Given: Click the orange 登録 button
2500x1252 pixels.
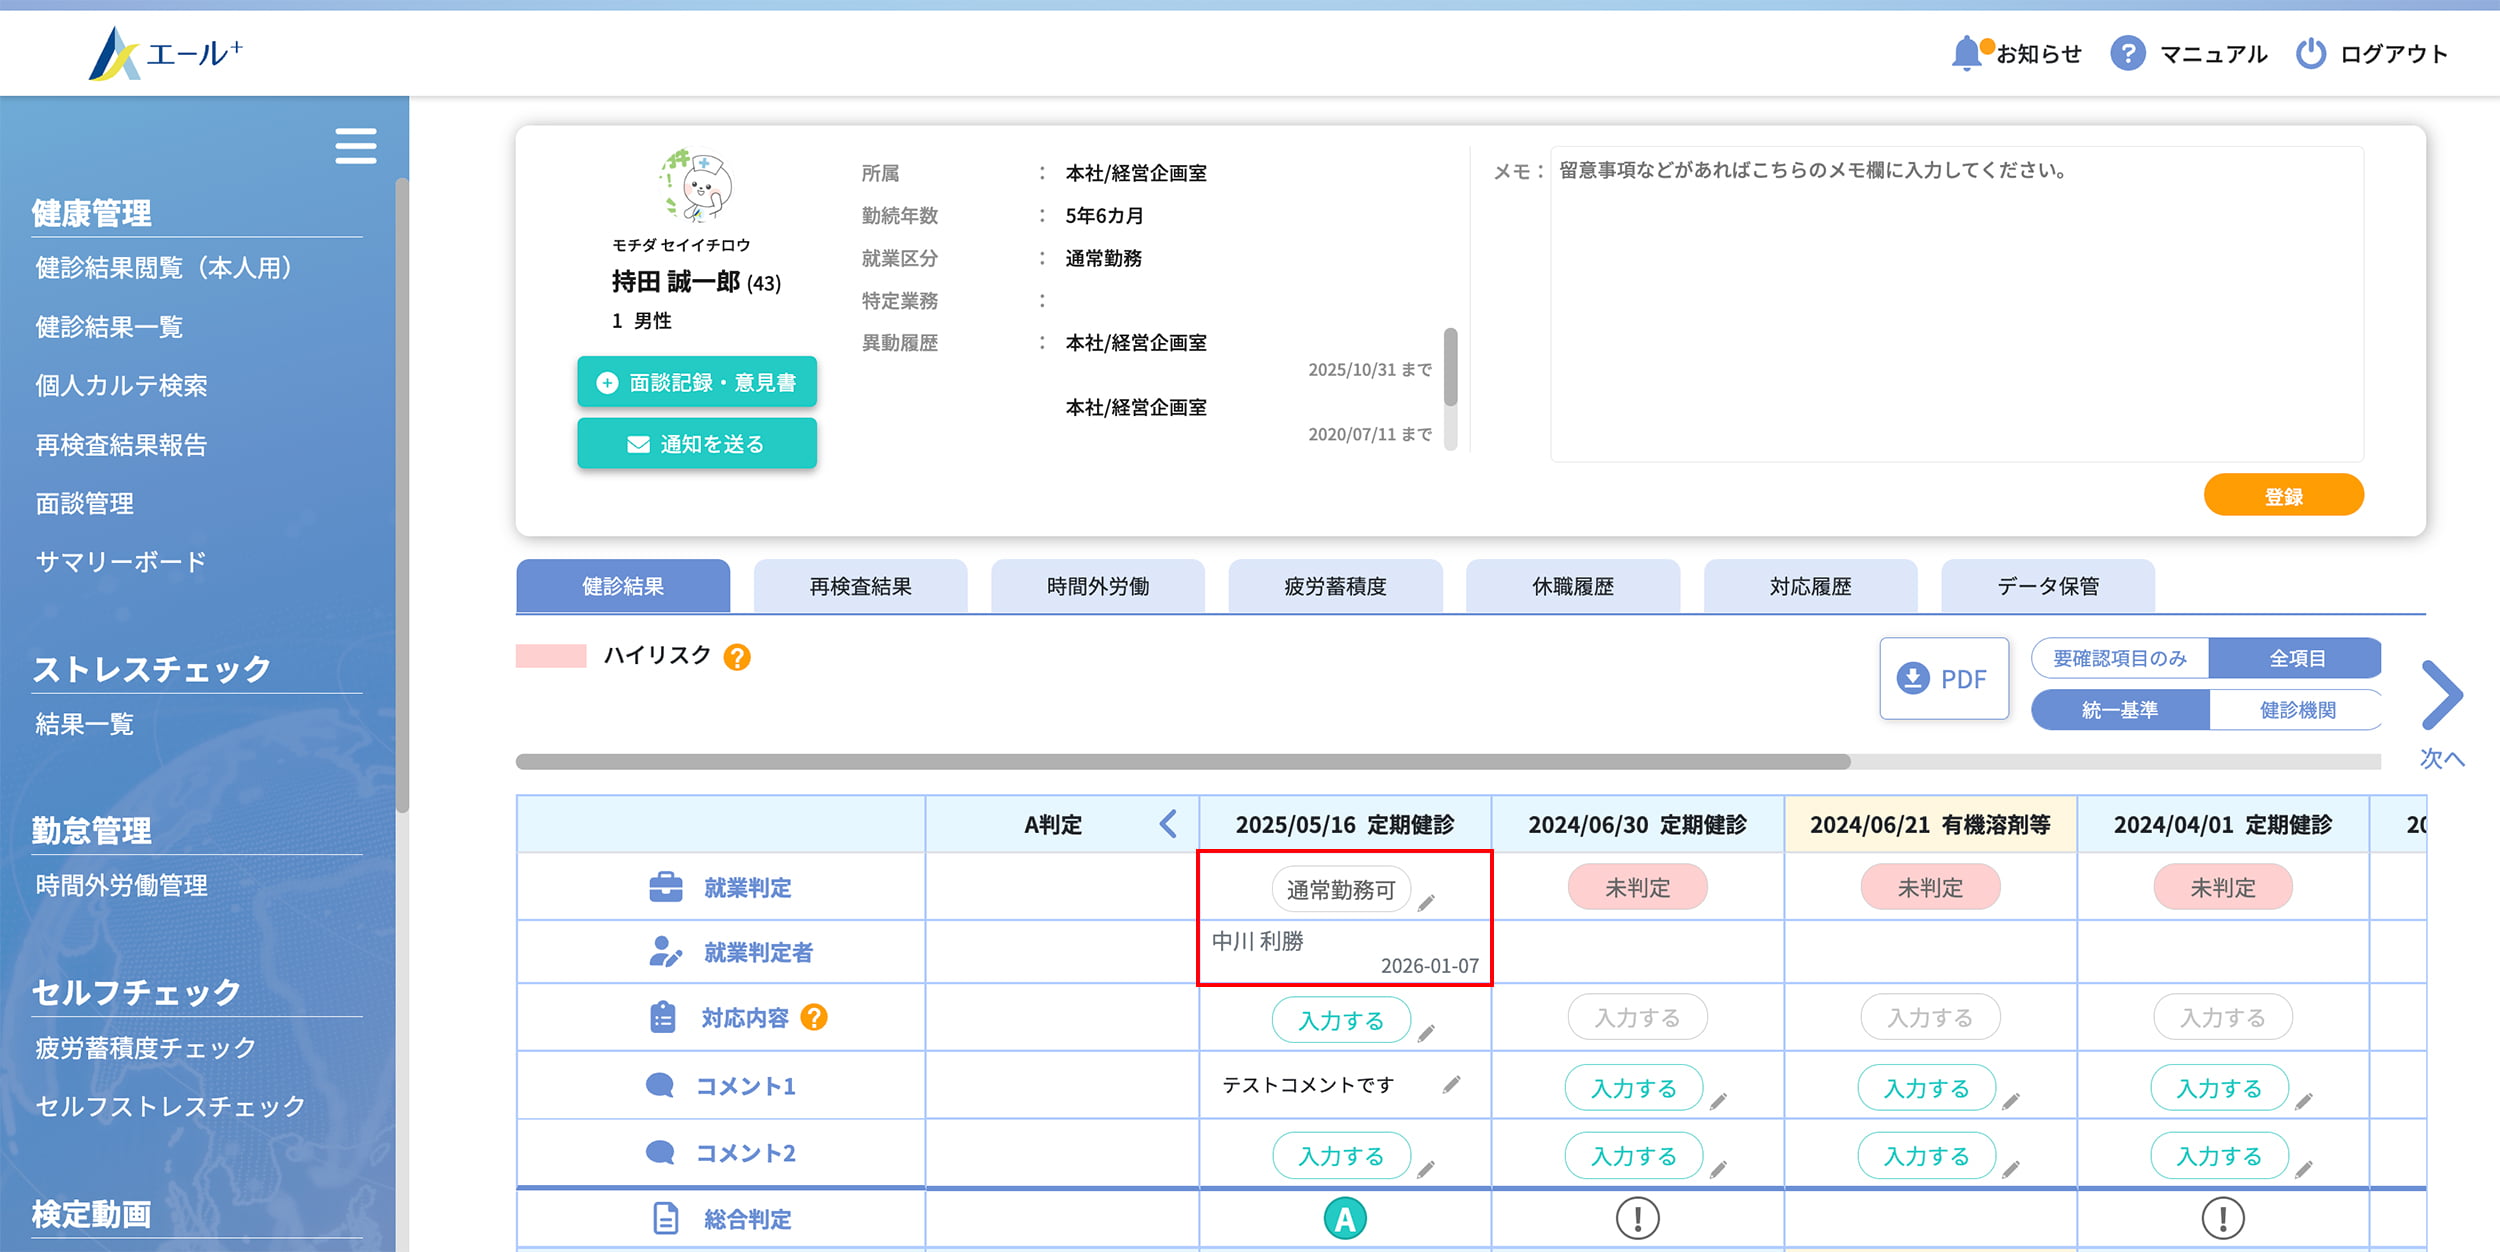Looking at the screenshot, I should point(2283,496).
